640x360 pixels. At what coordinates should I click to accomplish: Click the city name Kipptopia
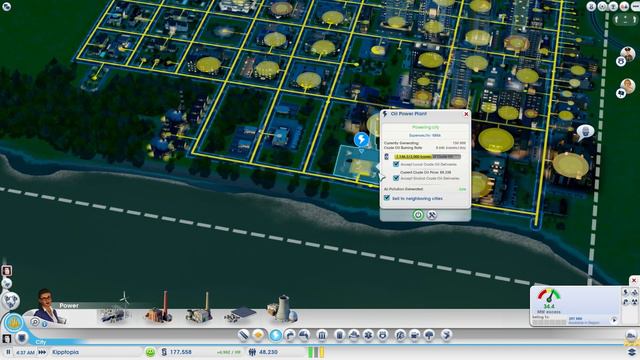click(x=65, y=352)
